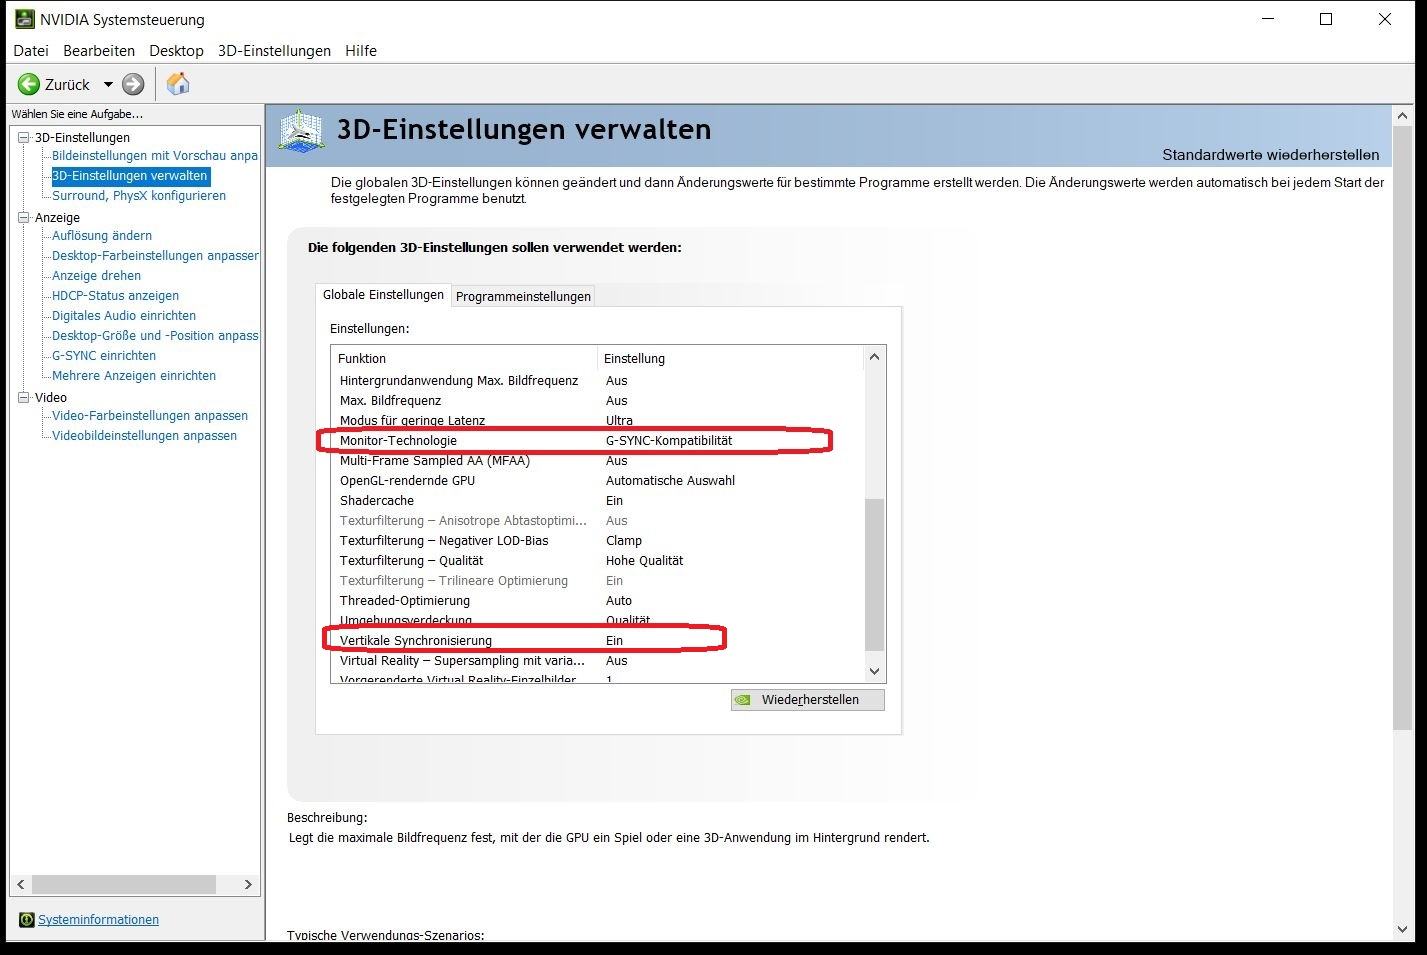
Task: Open the Desktop menu
Action: pos(176,51)
